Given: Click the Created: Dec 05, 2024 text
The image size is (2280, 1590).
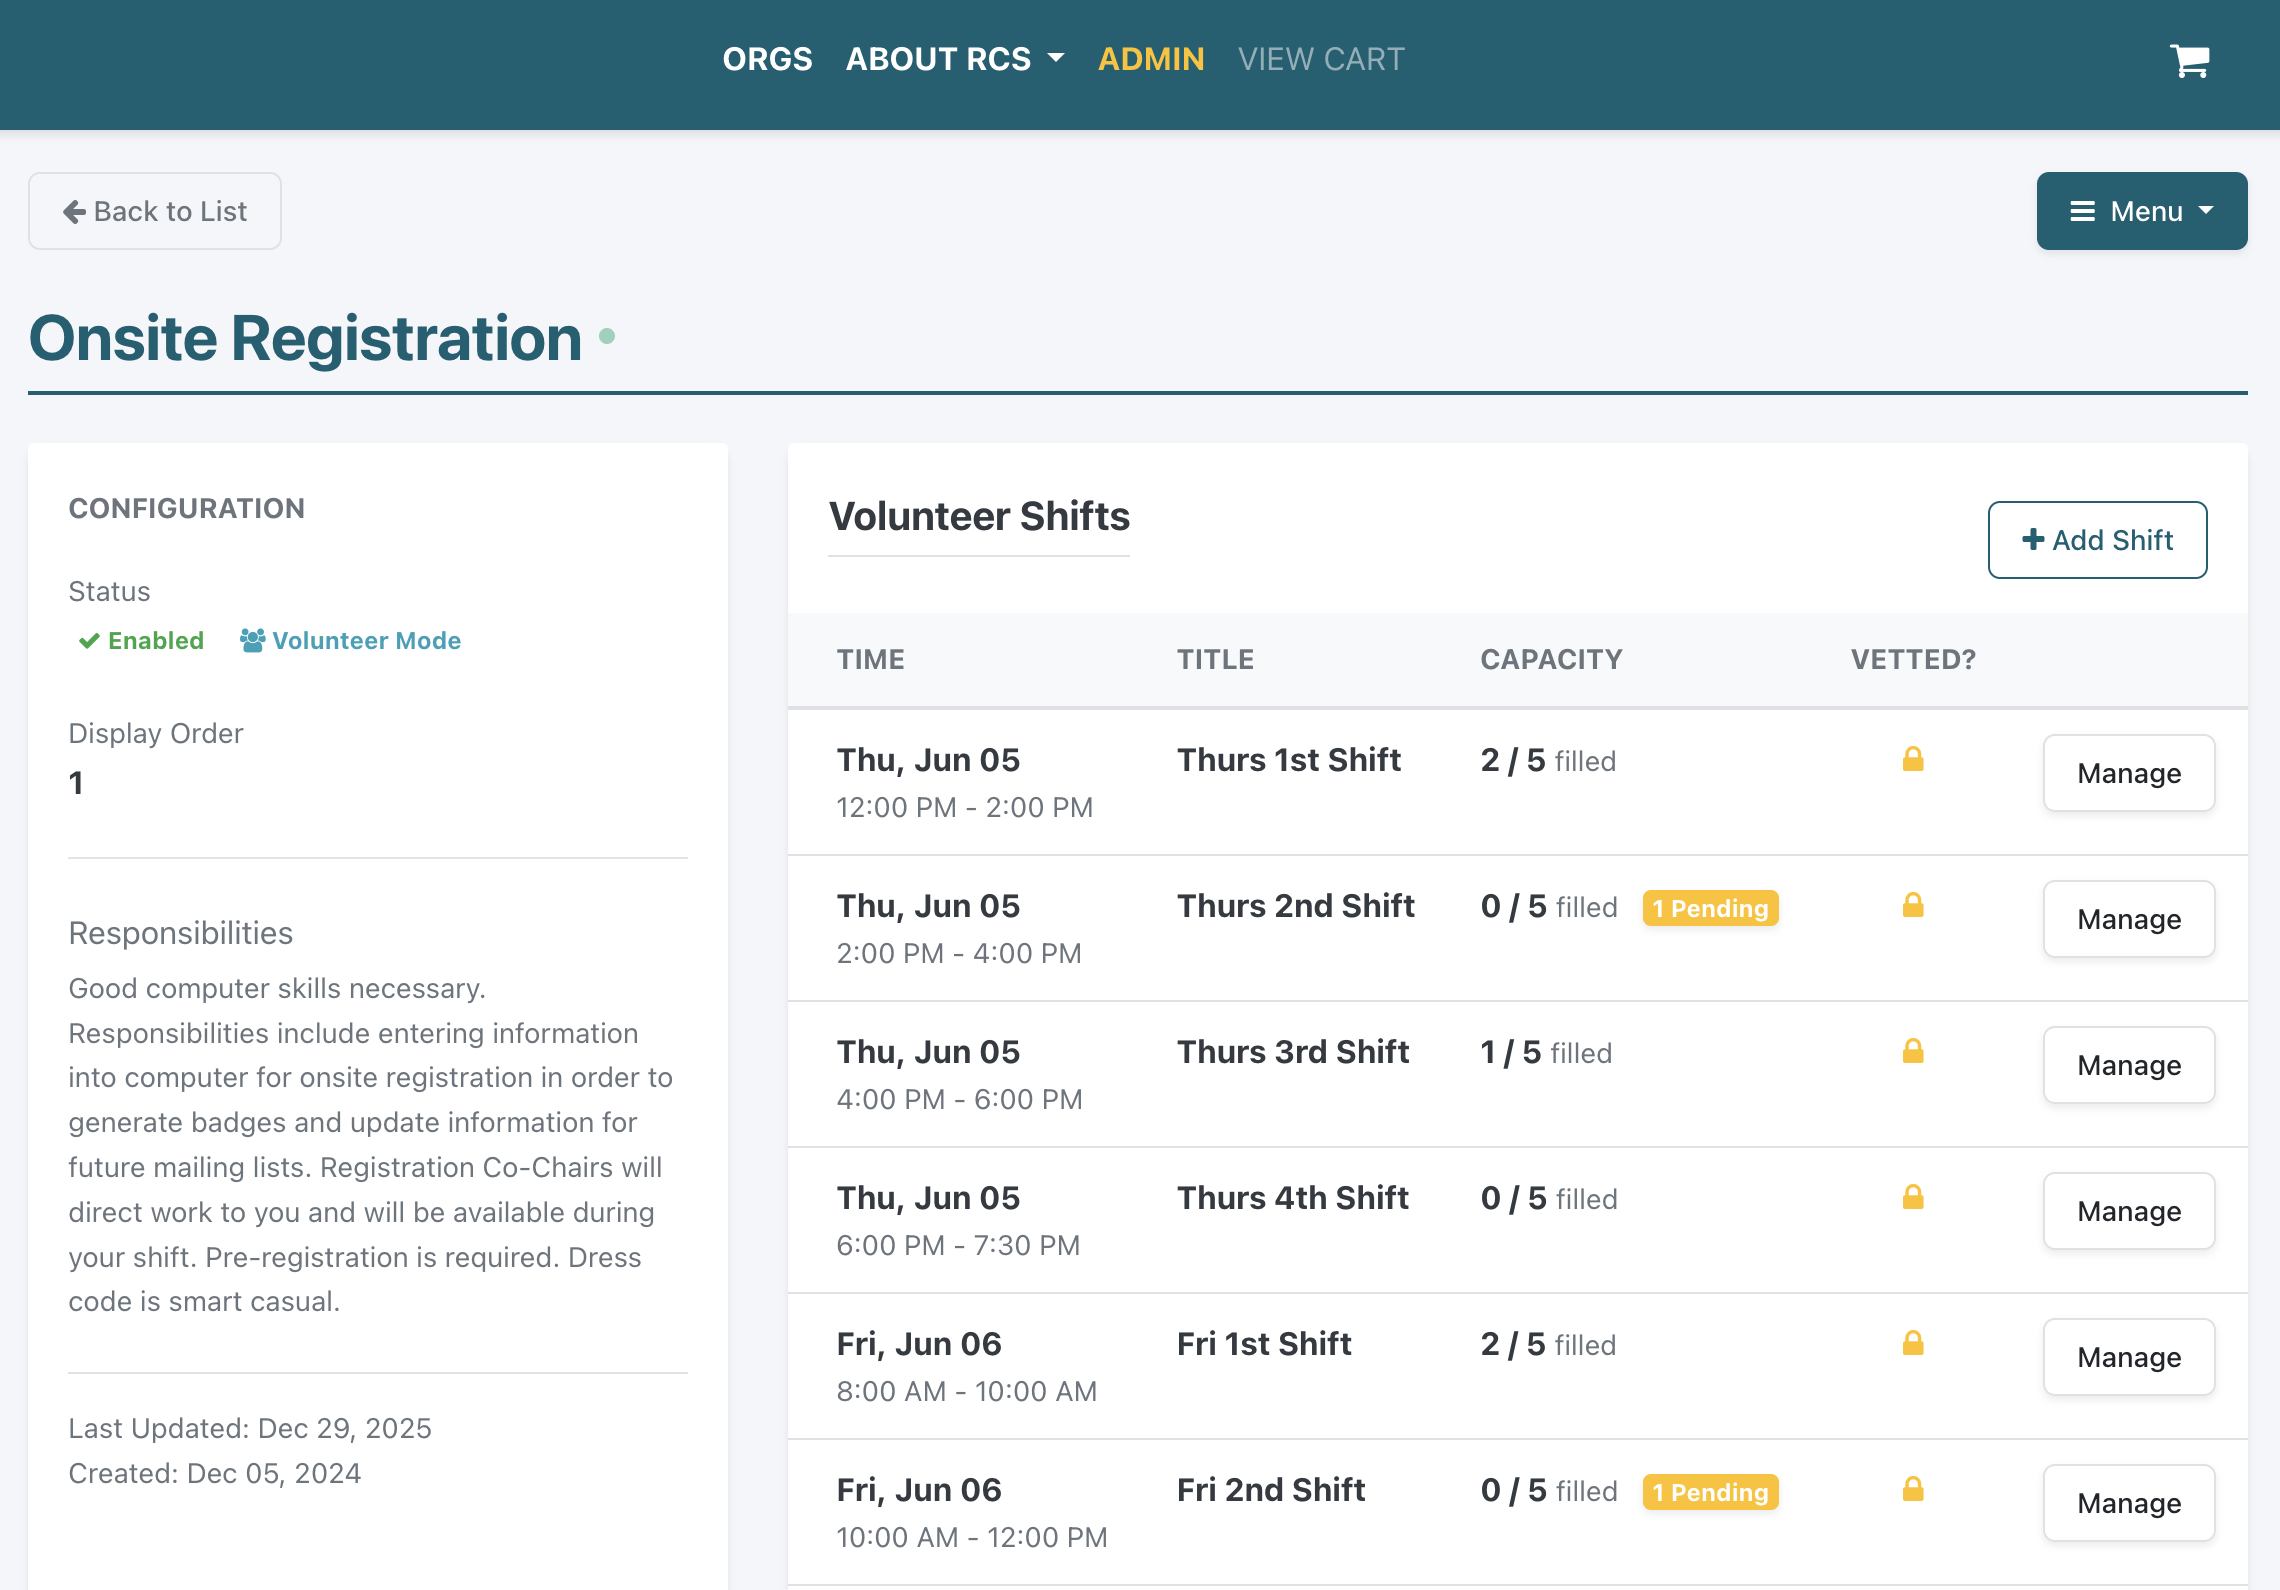Looking at the screenshot, I should point(215,1473).
